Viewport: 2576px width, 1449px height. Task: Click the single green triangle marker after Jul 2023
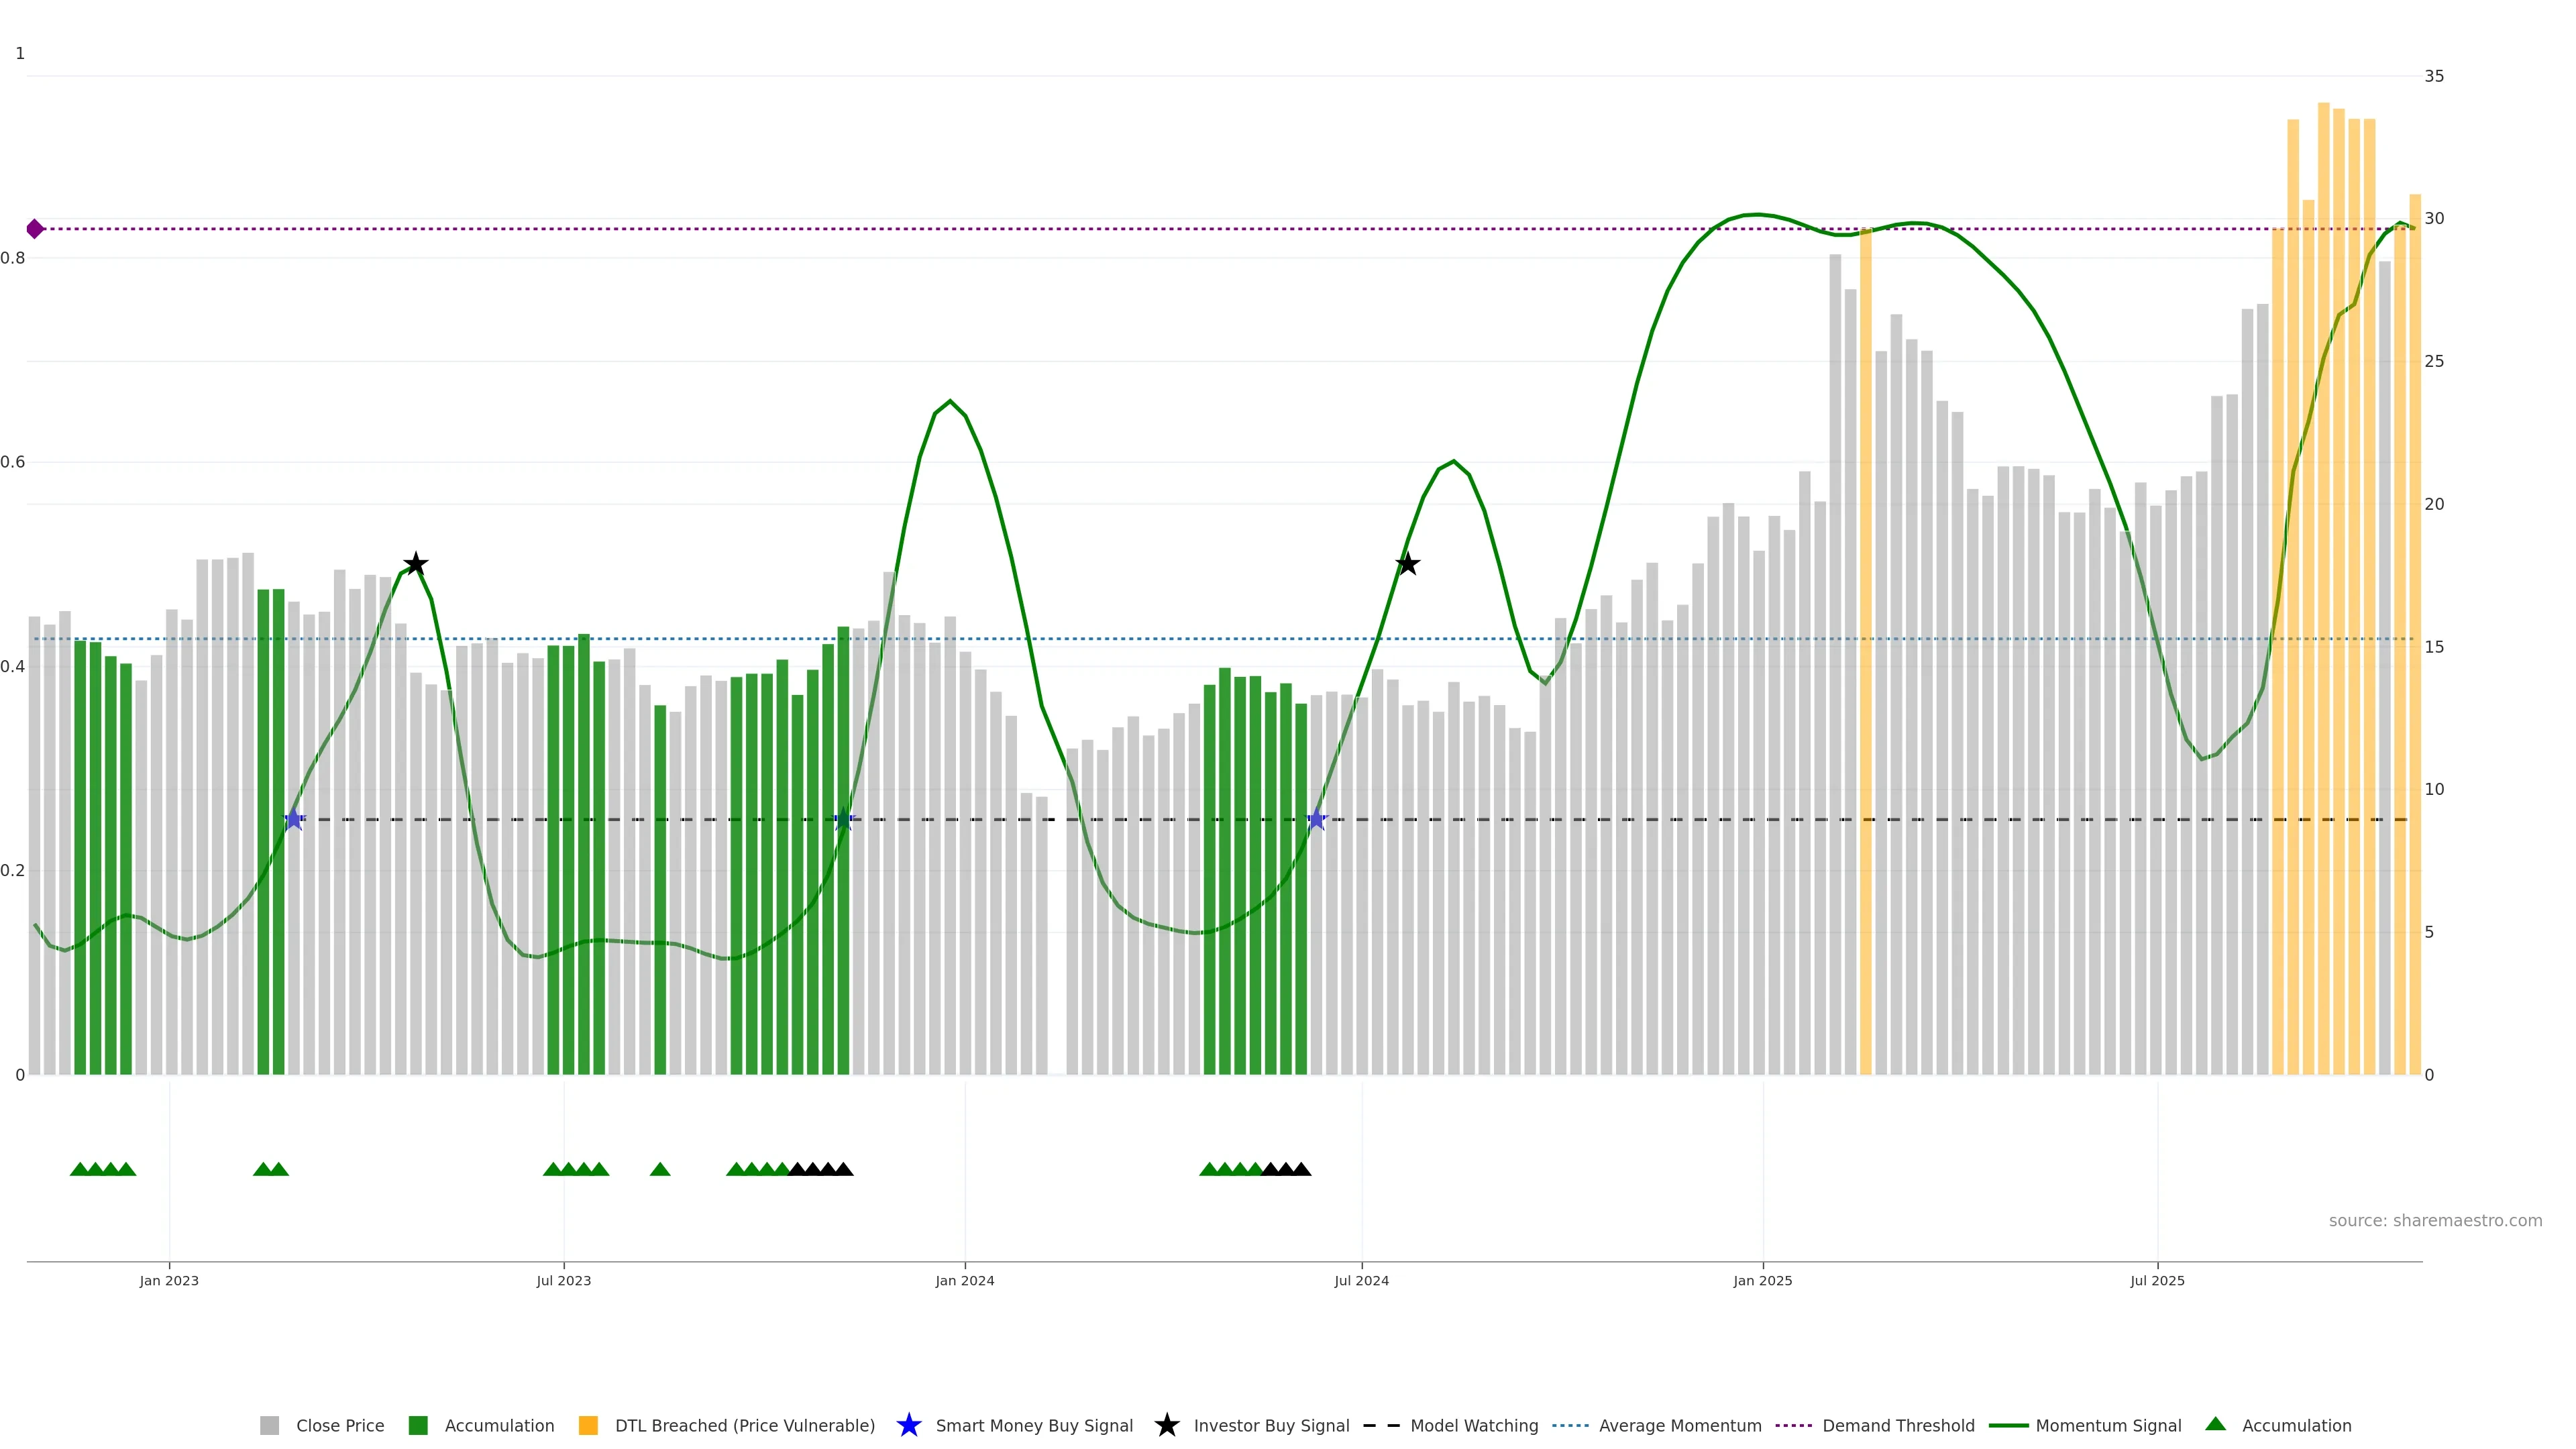(660, 1169)
